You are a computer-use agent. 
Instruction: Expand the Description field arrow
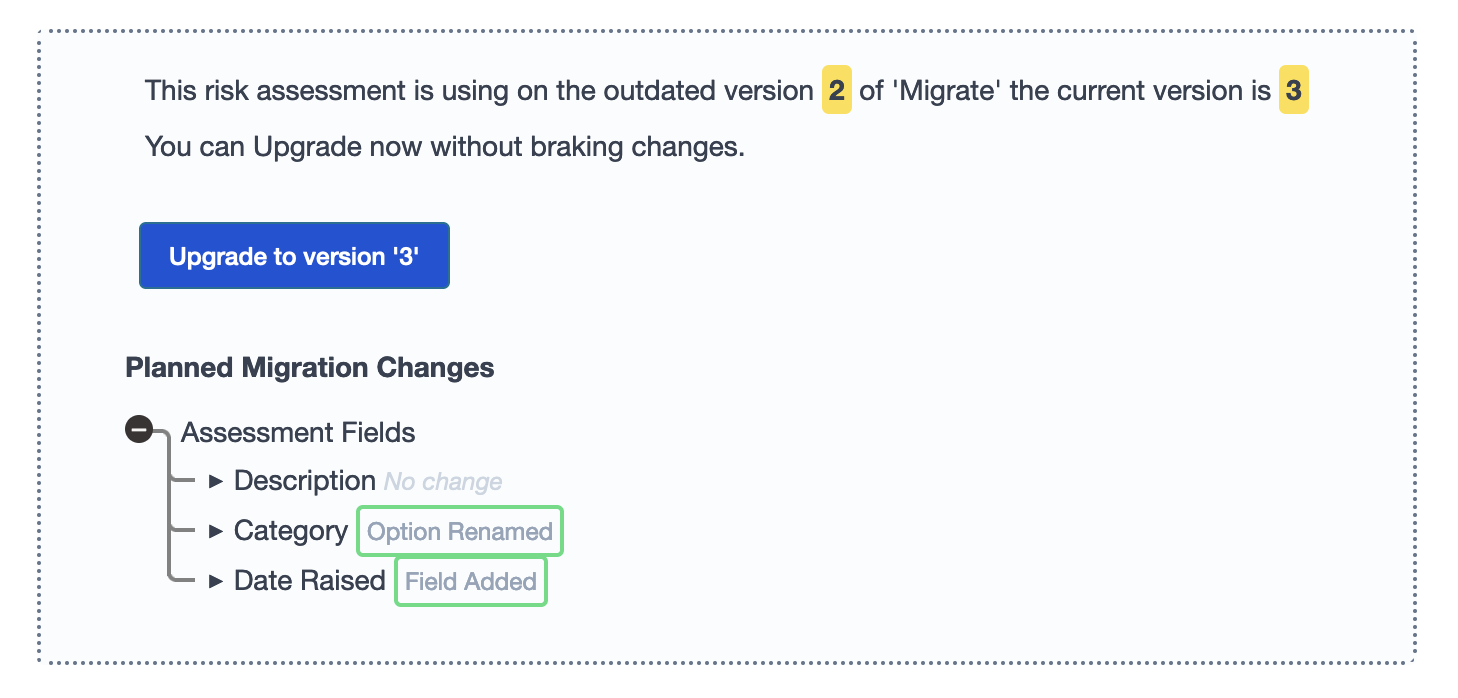click(215, 481)
